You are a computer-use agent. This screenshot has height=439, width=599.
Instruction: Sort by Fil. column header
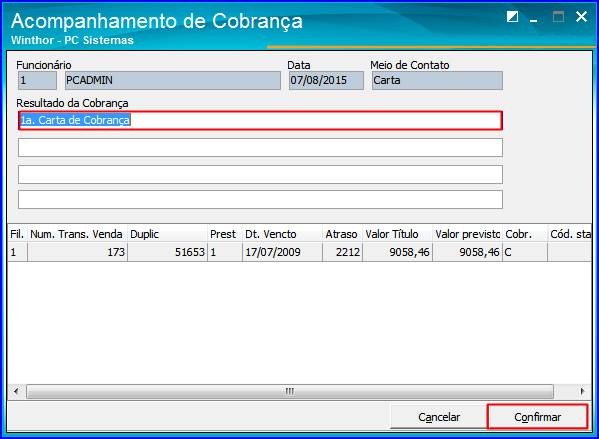click(x=18, y=234)
